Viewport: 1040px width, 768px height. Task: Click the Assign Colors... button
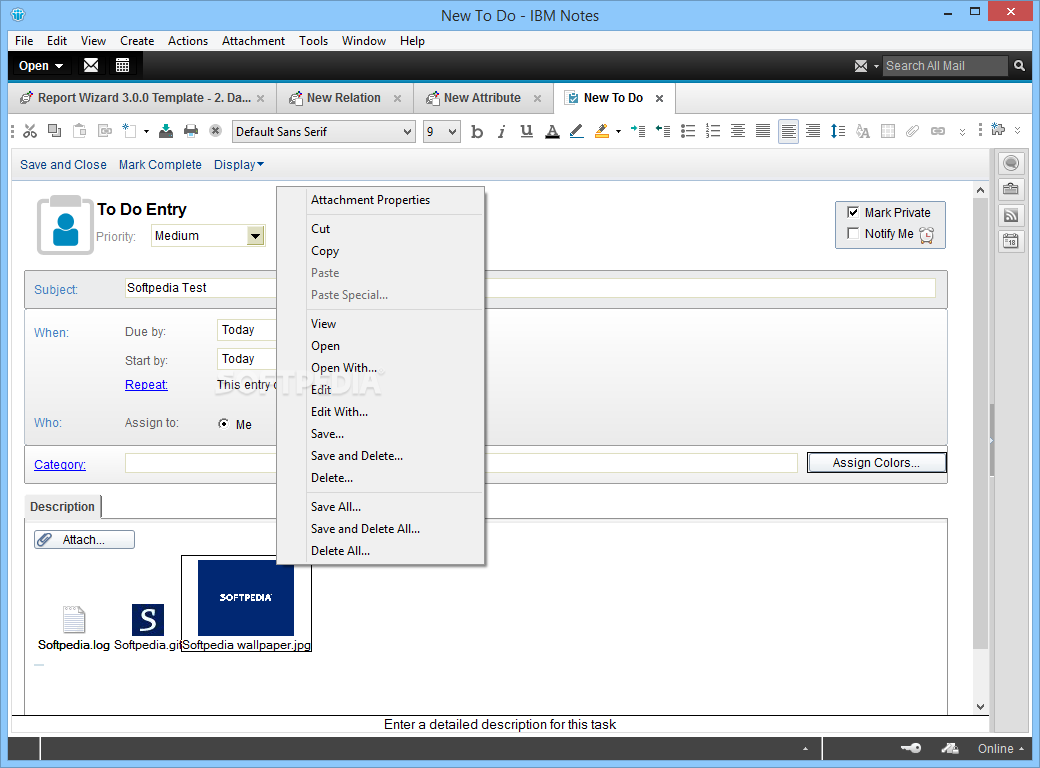click(x=876, y=463)
